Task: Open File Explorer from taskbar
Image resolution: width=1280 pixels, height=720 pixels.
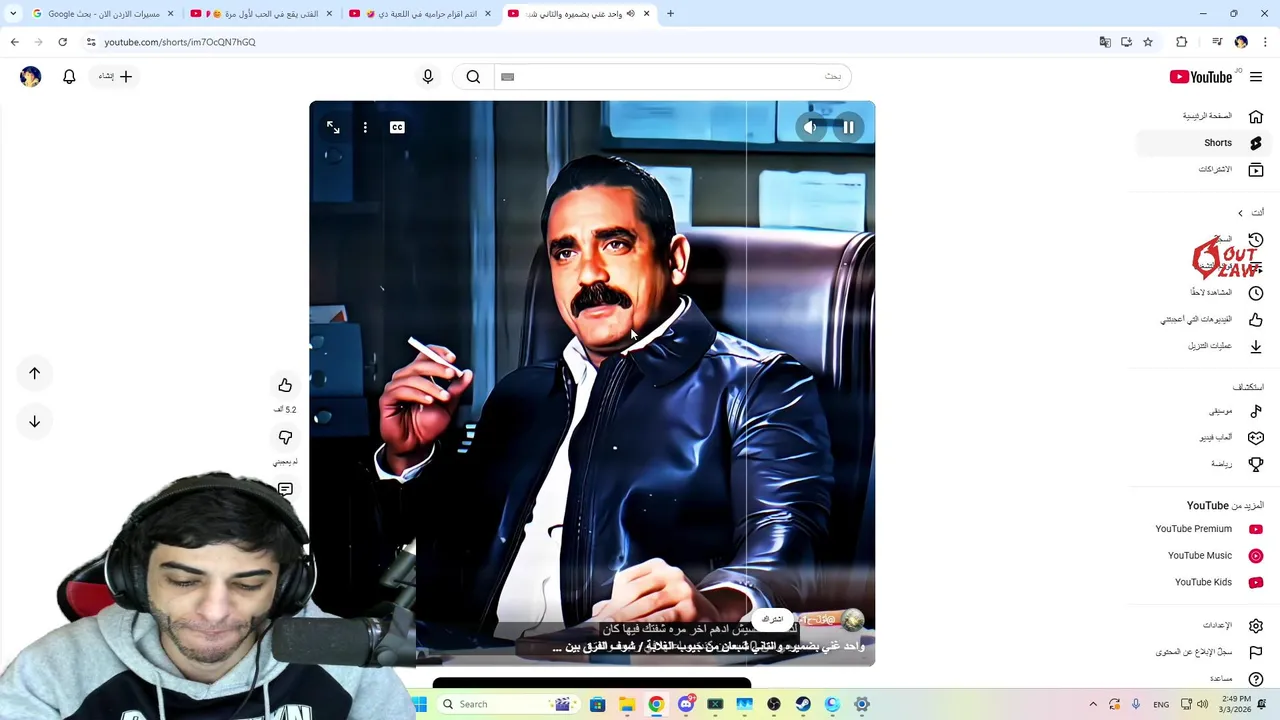Action: [627, 704]
